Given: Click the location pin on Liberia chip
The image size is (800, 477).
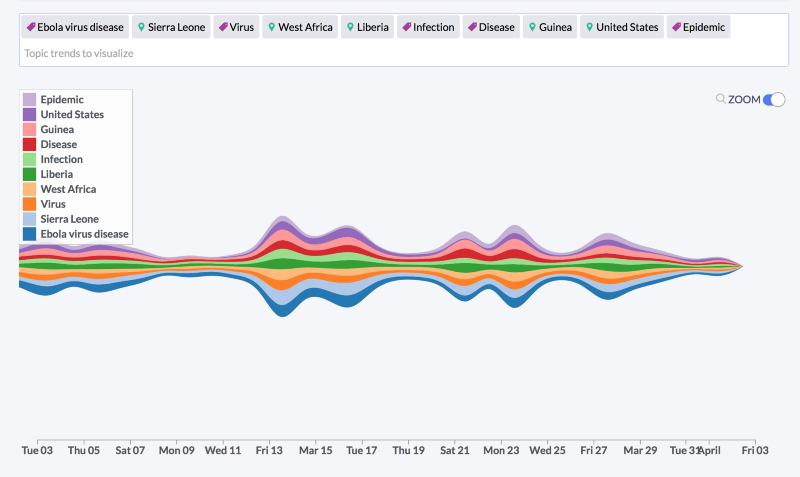Looking at the screenshot, I should click(x=351, y=27).
